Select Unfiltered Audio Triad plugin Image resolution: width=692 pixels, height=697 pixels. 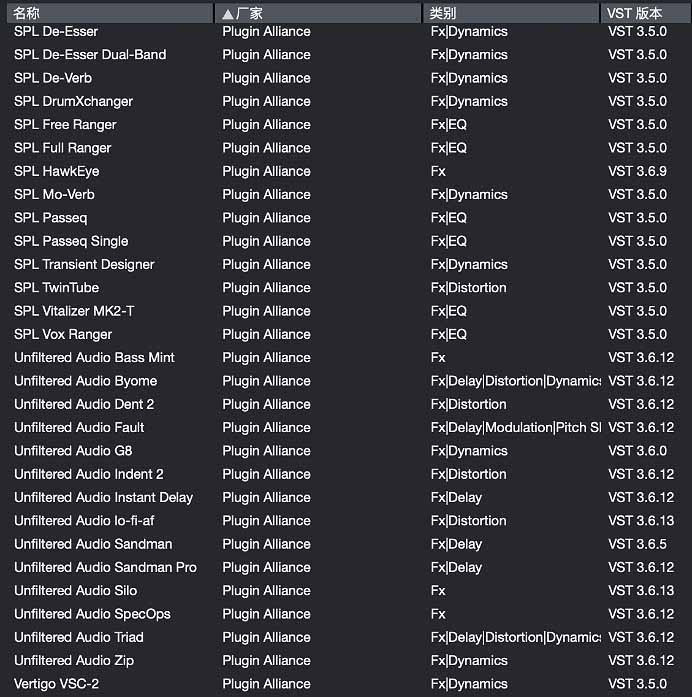point(346,637)
